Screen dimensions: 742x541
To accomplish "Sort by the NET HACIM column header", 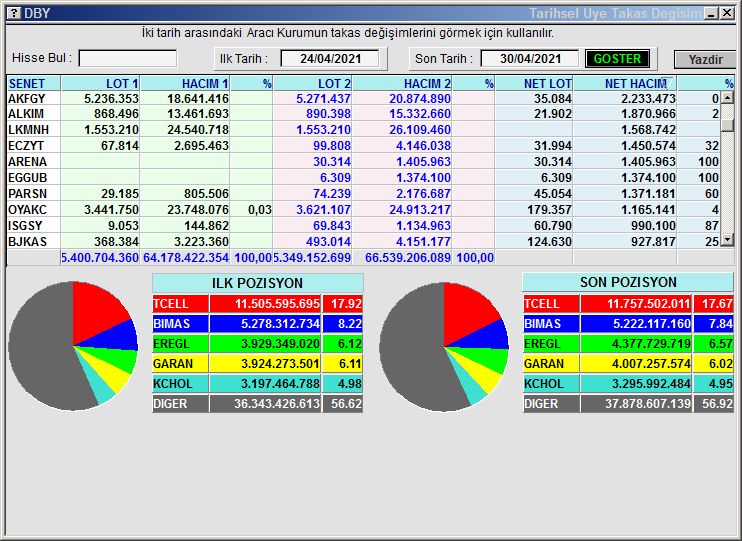I will (625, 83).
